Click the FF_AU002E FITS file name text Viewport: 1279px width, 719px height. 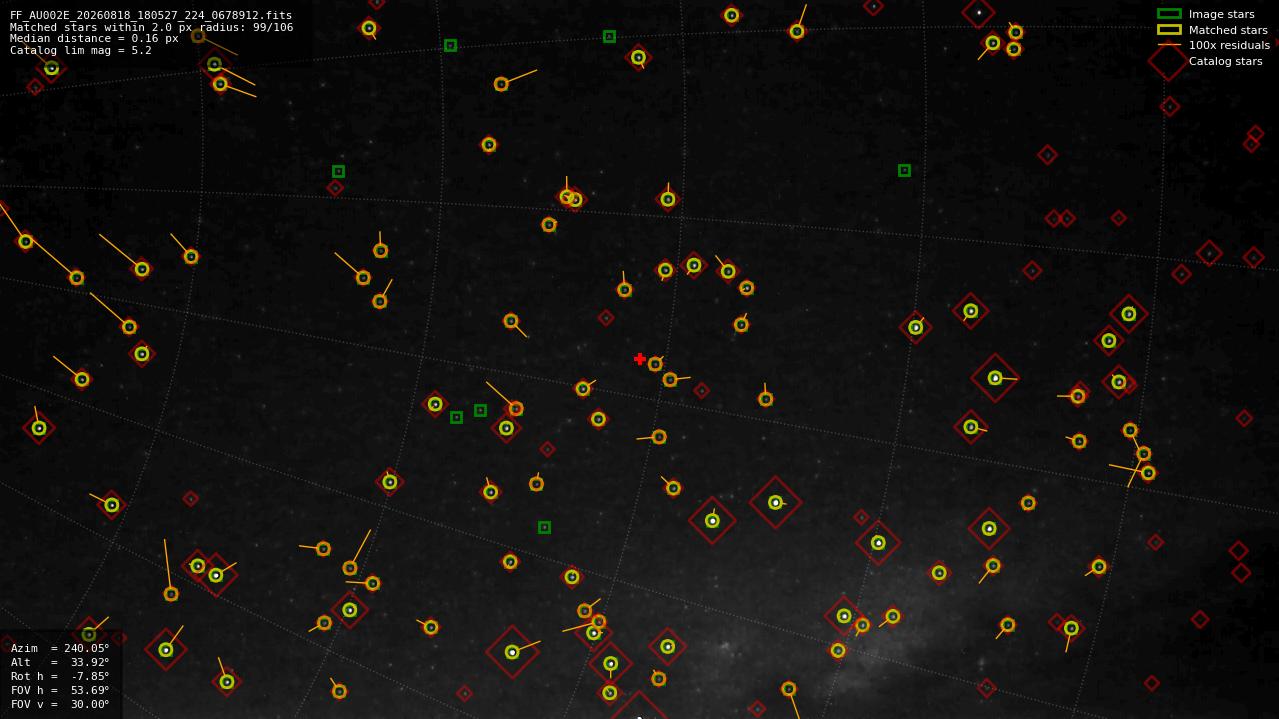tap(151, 16)
